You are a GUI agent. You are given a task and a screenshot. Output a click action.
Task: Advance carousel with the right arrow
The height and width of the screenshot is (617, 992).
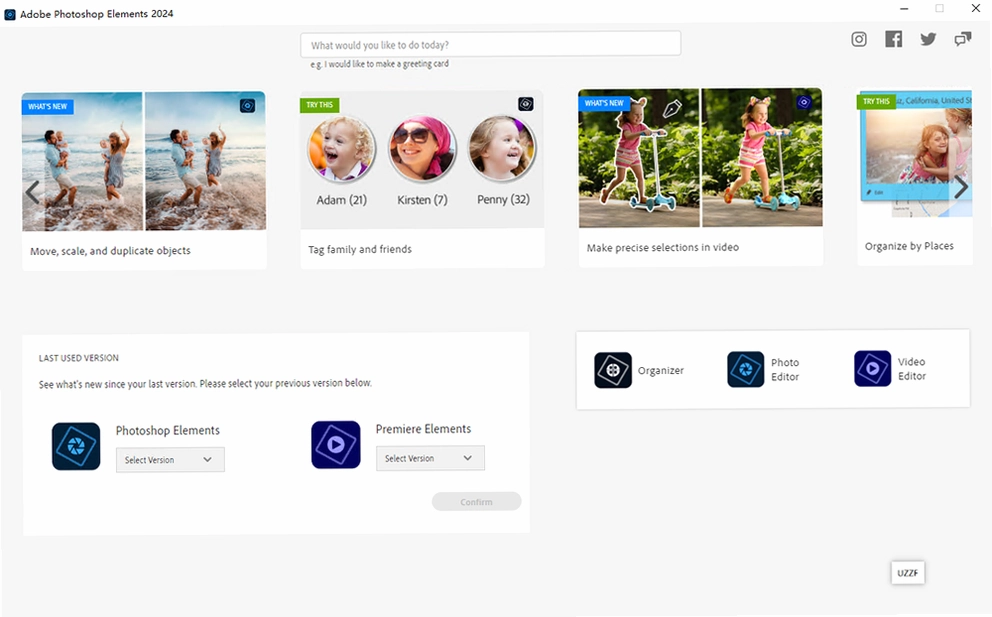pos(961,187)
